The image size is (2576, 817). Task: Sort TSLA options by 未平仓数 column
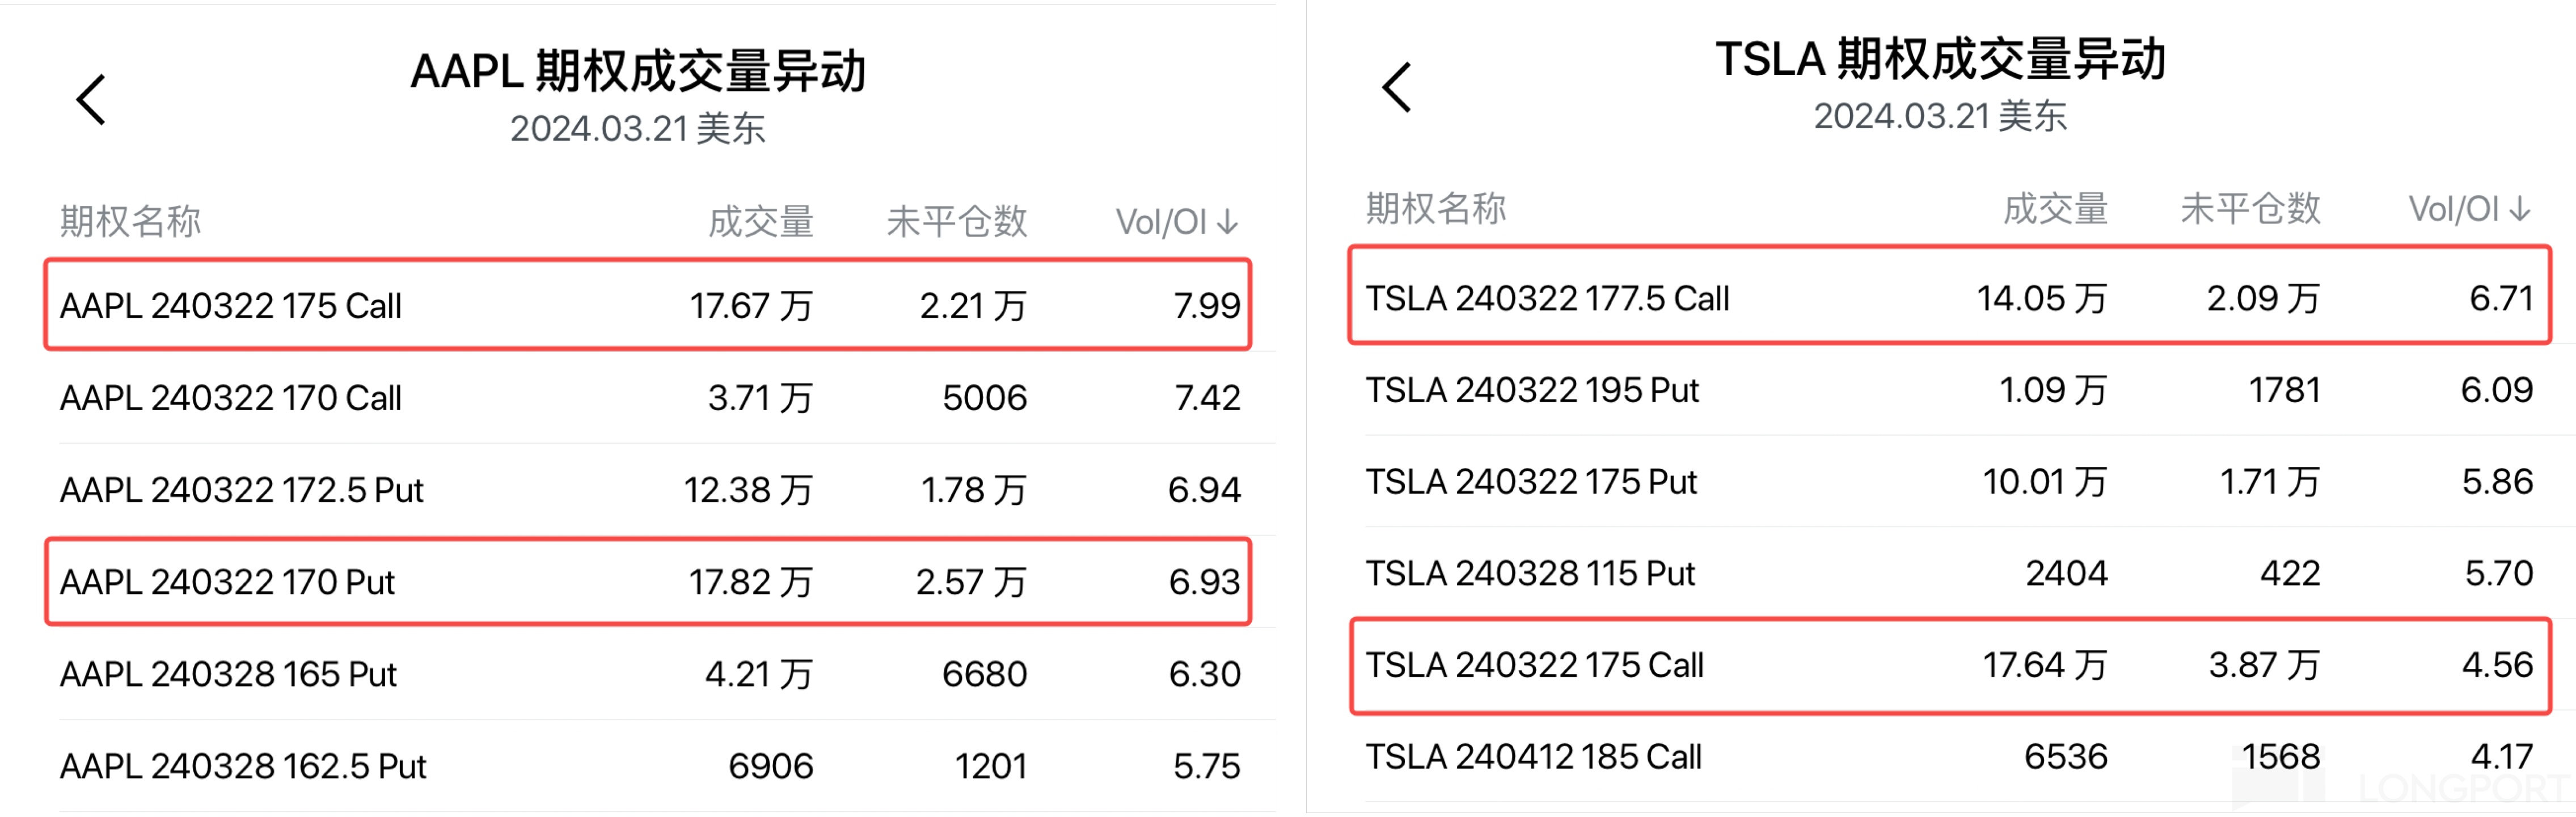click(2249, 209)
